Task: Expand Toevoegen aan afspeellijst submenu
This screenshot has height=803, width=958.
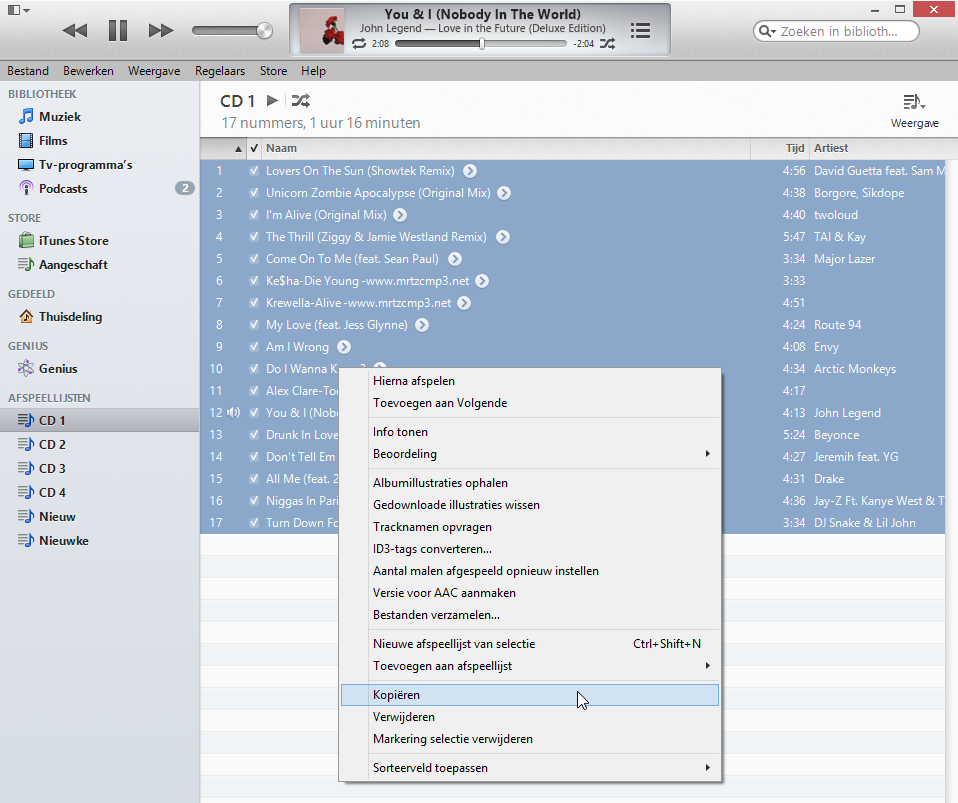Action: tap(530, 666)
